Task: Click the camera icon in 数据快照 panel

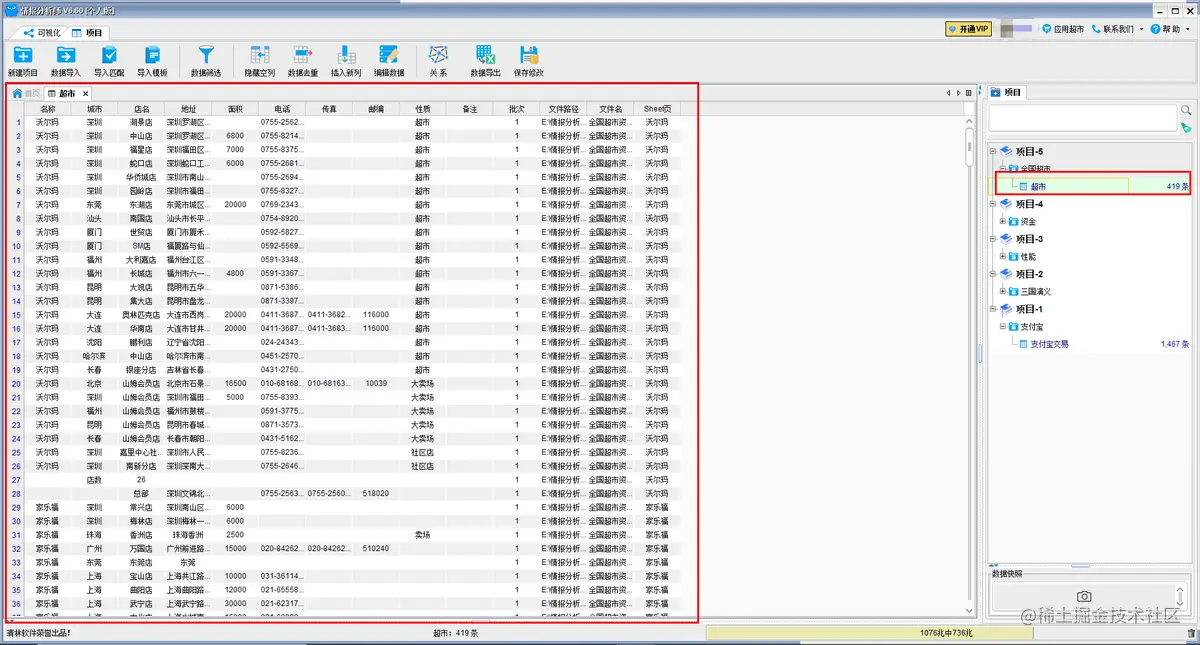Action: point(1084,596)
